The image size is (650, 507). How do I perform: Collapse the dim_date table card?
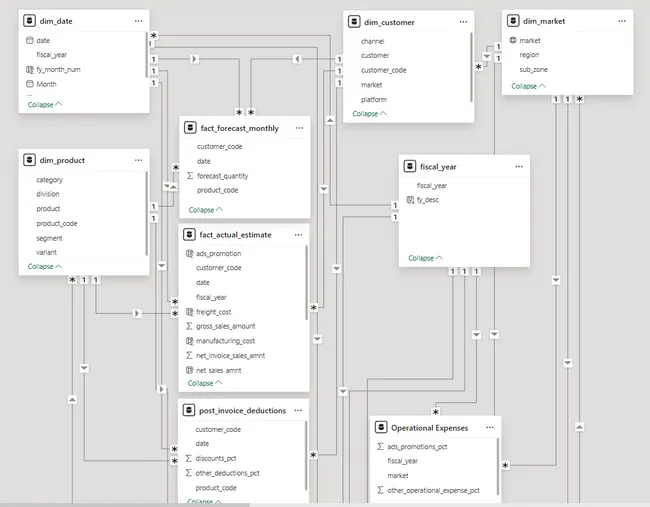click(45, 104)
